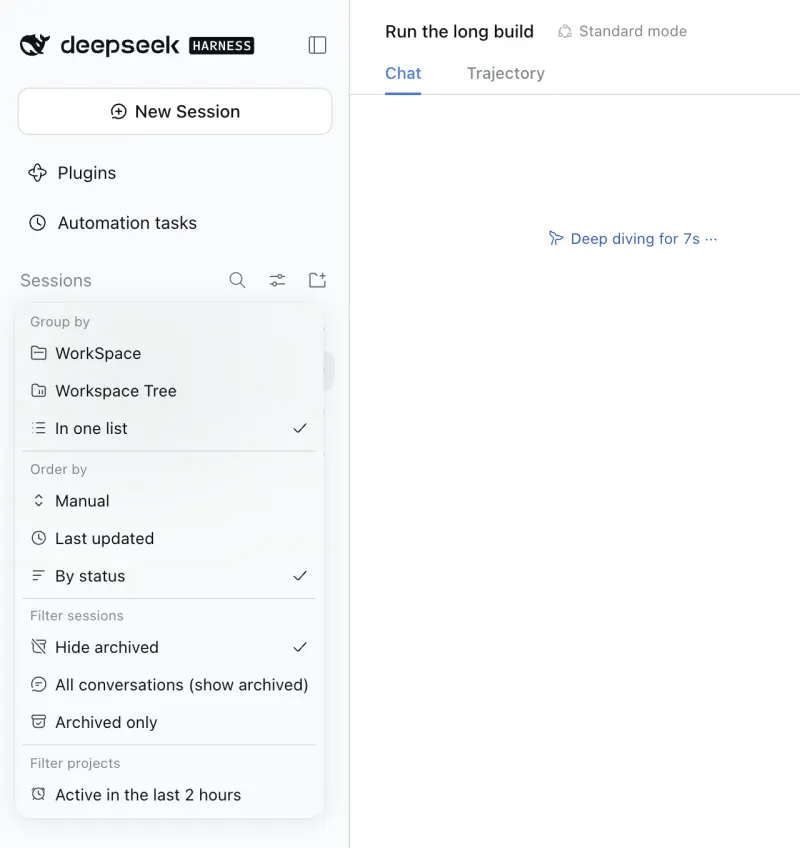800x848 pixels.
Task: Click the All conversations chat bubble icon
Action: (38, 685)
